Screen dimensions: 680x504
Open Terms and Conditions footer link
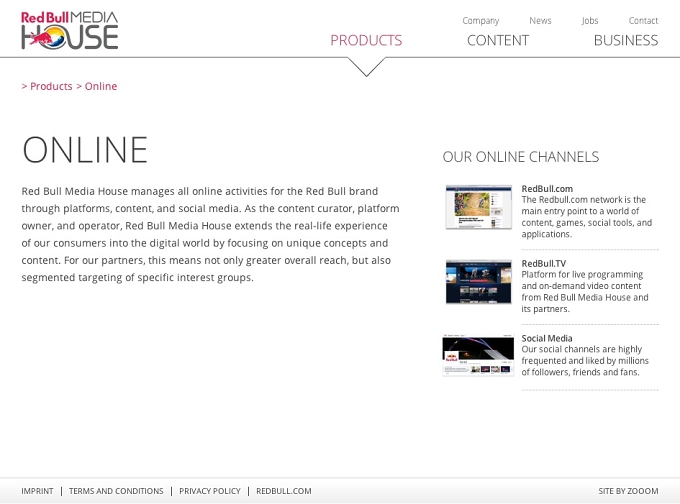pyautogui.click(x=116, y=491)
